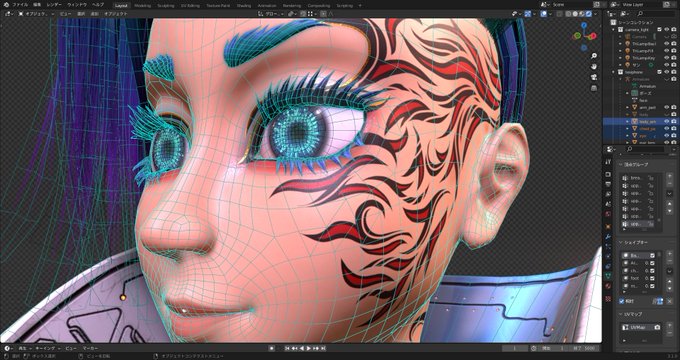This screenshot has width=680, height=360.
Task: Click the pan hand gizmo in viewport
Action: [594, 67]
